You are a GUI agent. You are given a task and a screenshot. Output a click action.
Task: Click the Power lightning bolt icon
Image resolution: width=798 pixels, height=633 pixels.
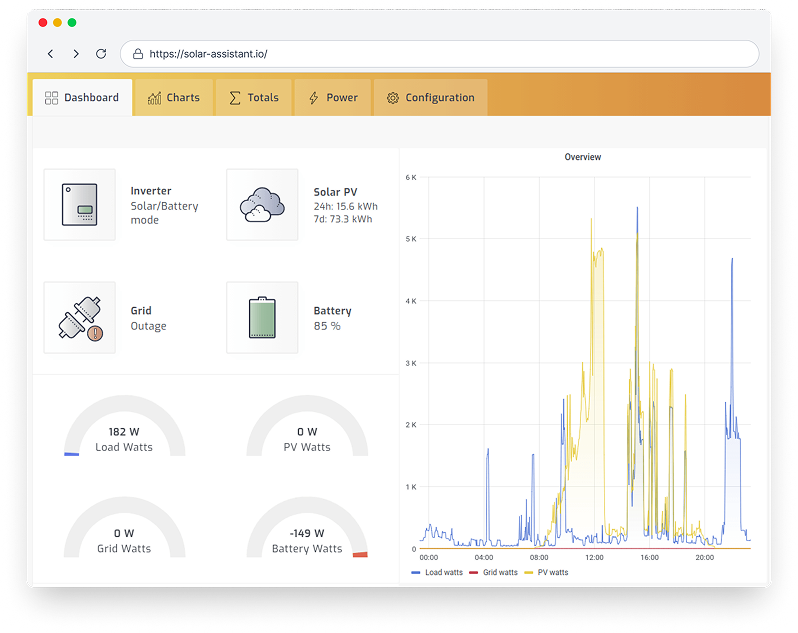coord(314,98)
